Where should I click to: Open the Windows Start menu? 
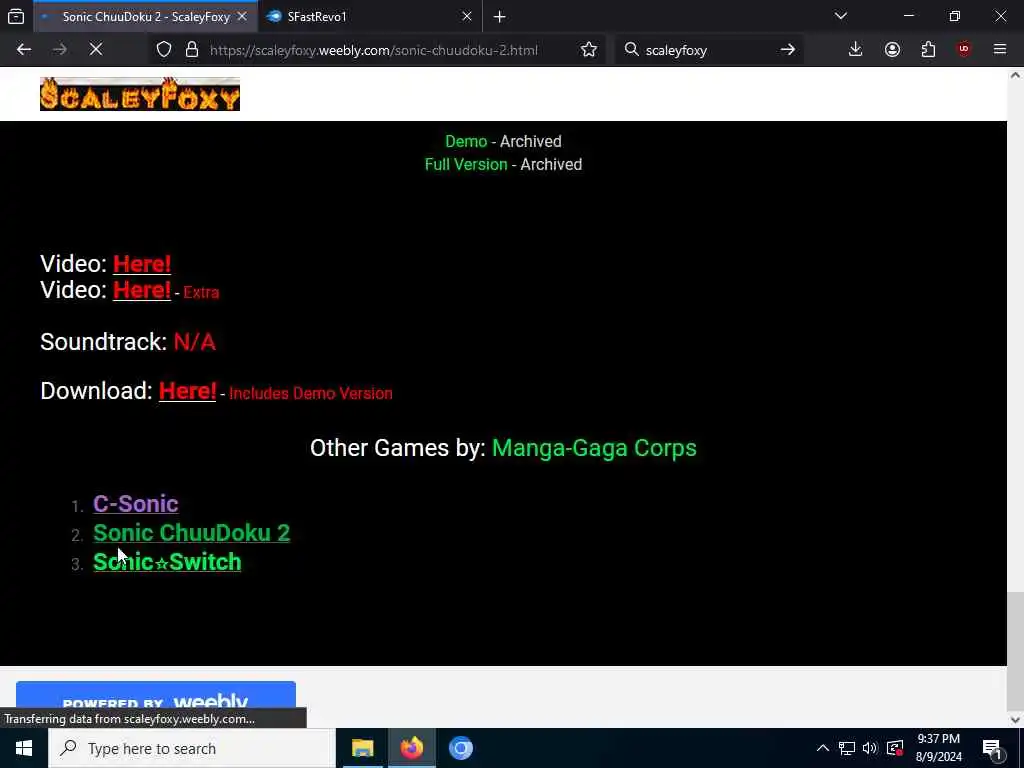coord(24,748)
